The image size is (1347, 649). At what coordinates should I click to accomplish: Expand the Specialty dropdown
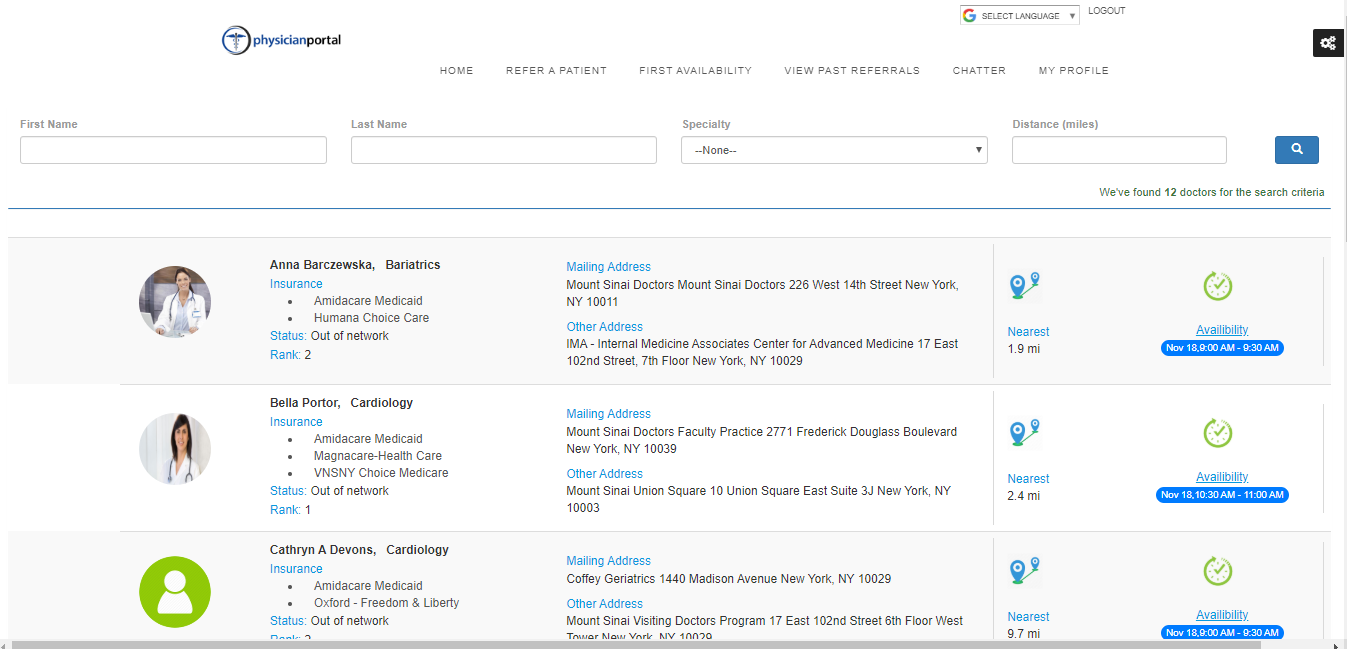pyautogui.click(x=834, y=150)
